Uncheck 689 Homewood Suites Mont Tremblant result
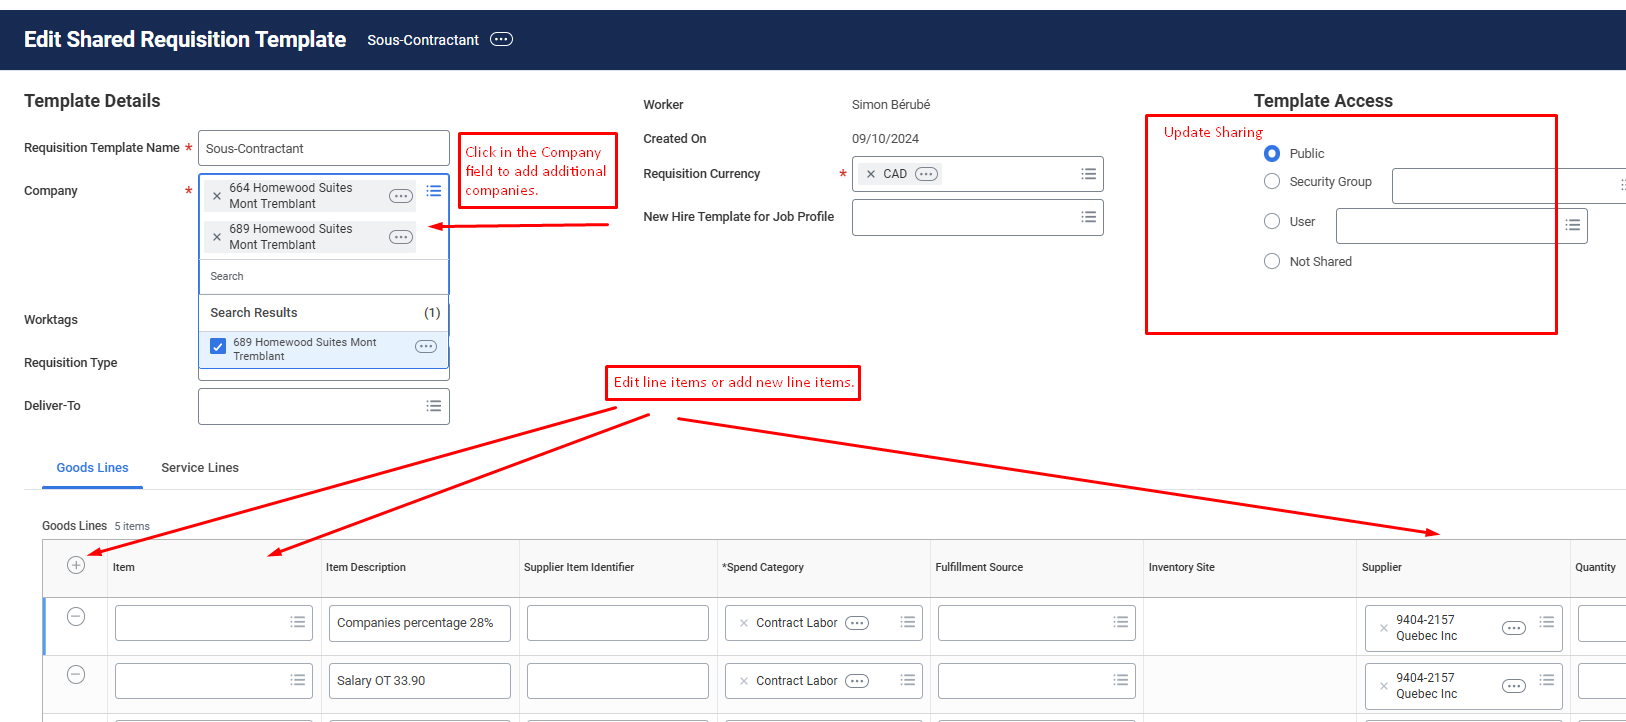Image resolution: width=1626 pixels, height=722 pixels. (218, 347)
